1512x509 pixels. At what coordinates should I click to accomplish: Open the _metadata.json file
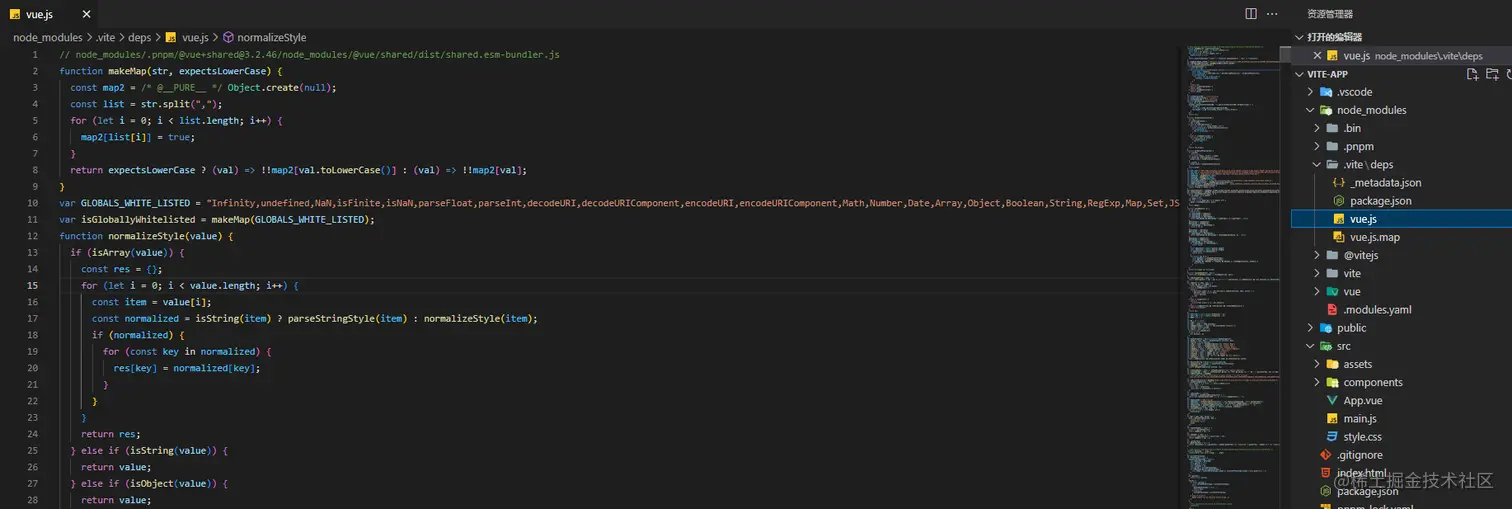pos(1385,183)
